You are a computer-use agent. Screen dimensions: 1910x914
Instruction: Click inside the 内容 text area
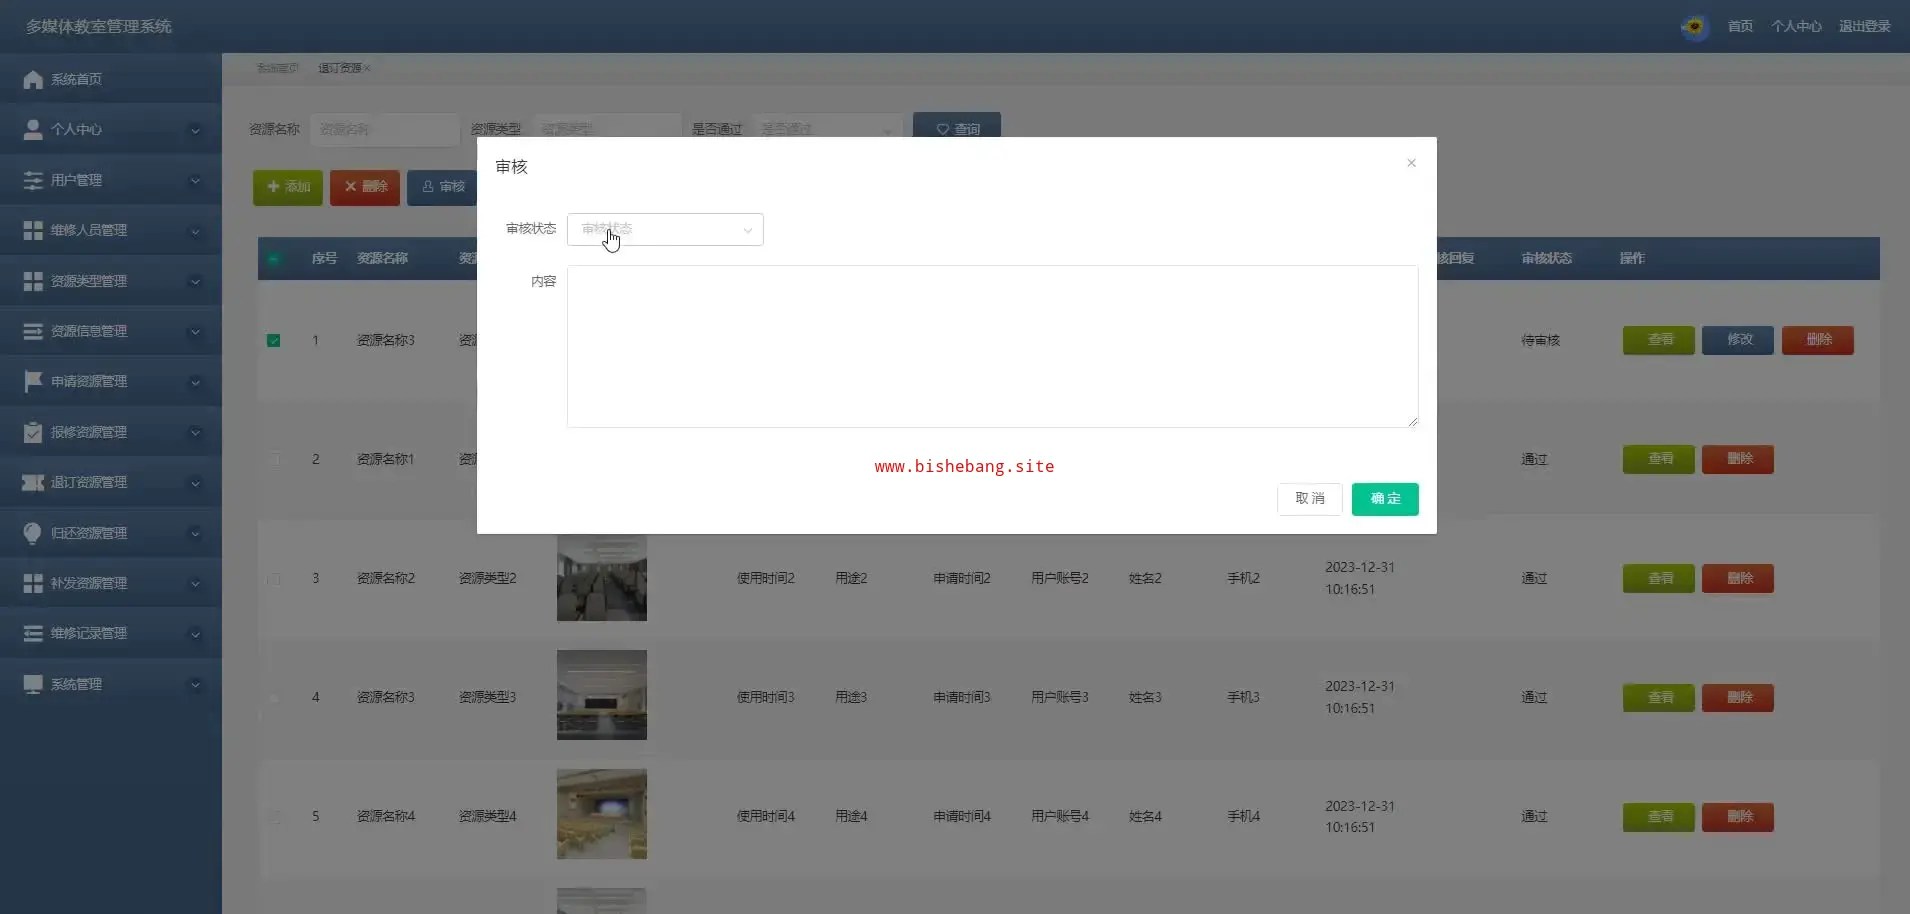point(992,346)
